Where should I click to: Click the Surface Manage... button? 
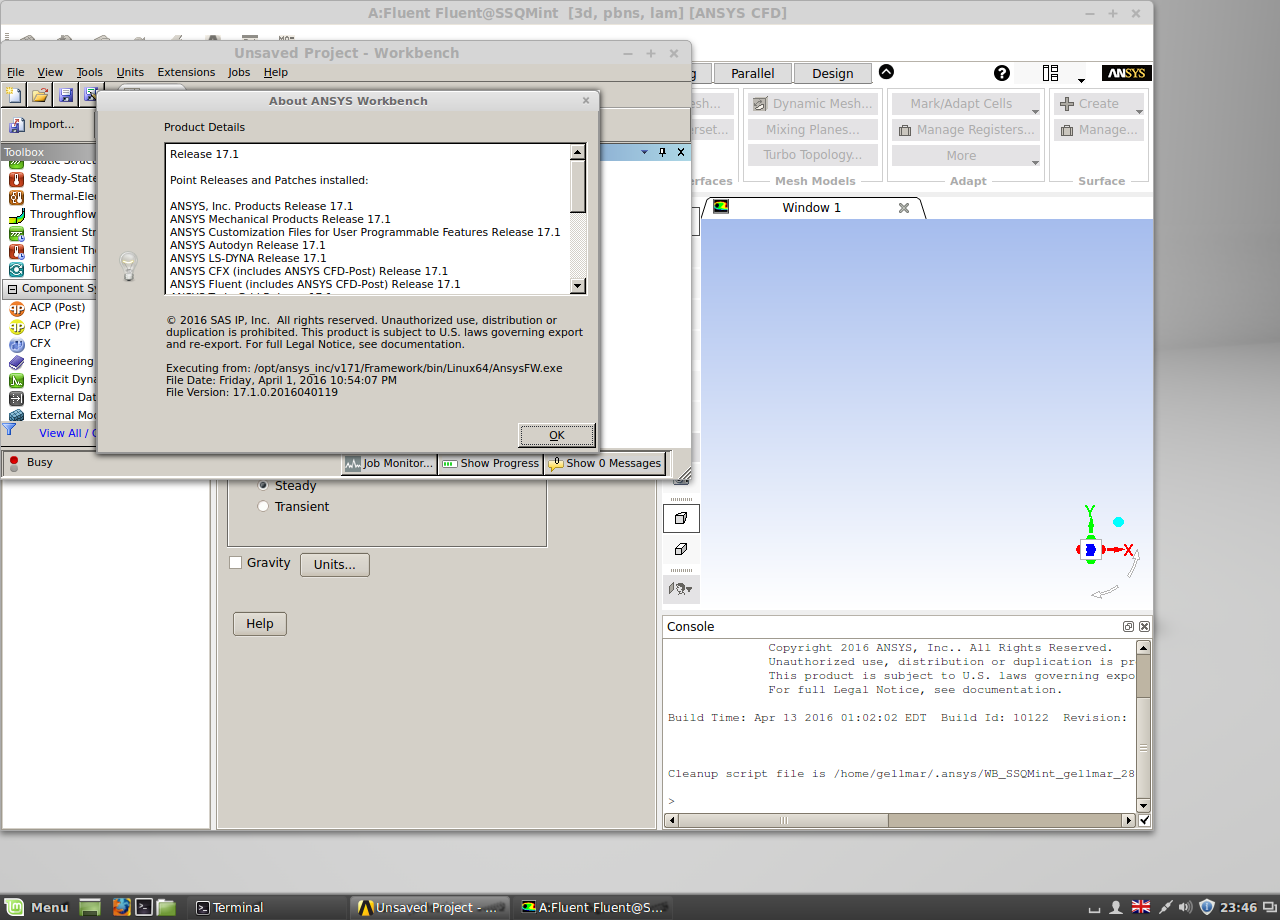(x=1099, y=129)
